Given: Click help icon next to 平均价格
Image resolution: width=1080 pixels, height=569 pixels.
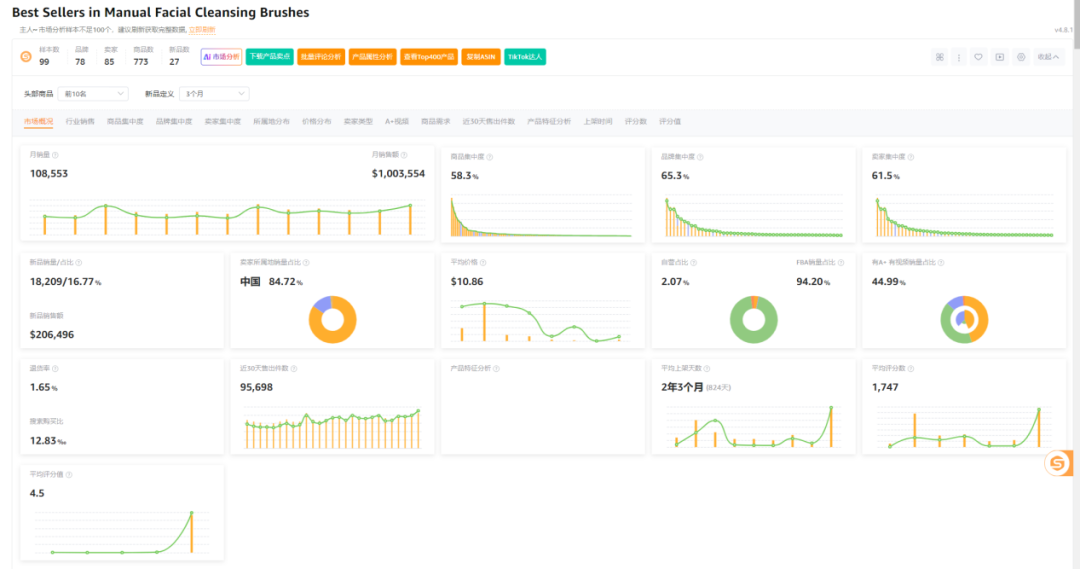Looking at the screenshot, I should [x=483, y=262].
